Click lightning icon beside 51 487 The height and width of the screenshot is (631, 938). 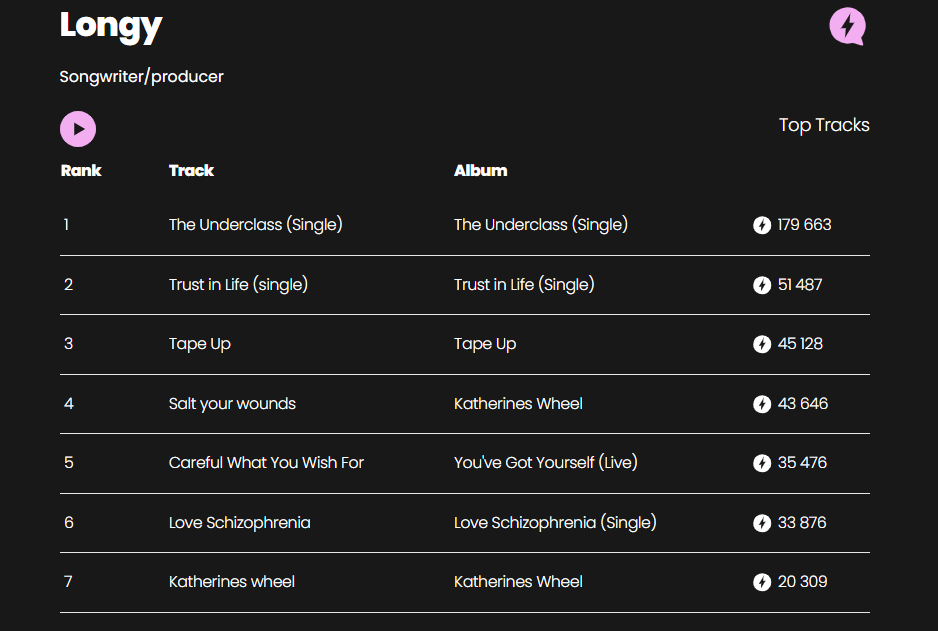762,285
